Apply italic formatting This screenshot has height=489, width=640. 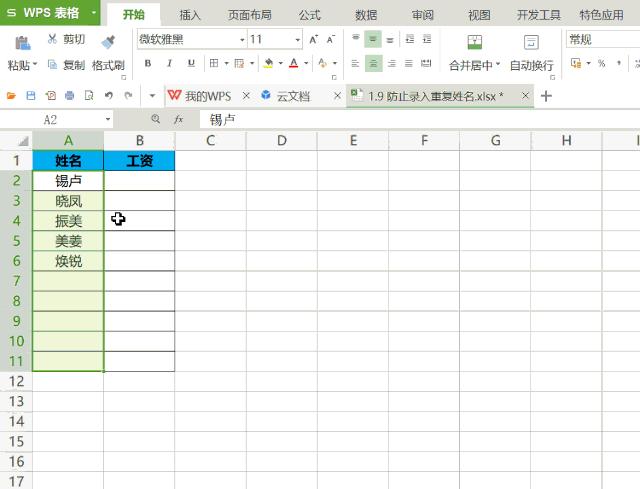tap(169, 63)
